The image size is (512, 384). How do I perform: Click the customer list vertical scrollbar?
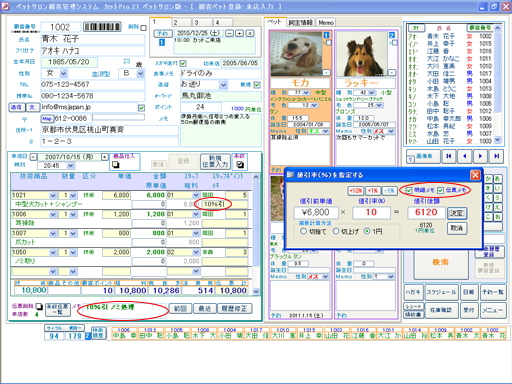[x=498, y=84]
